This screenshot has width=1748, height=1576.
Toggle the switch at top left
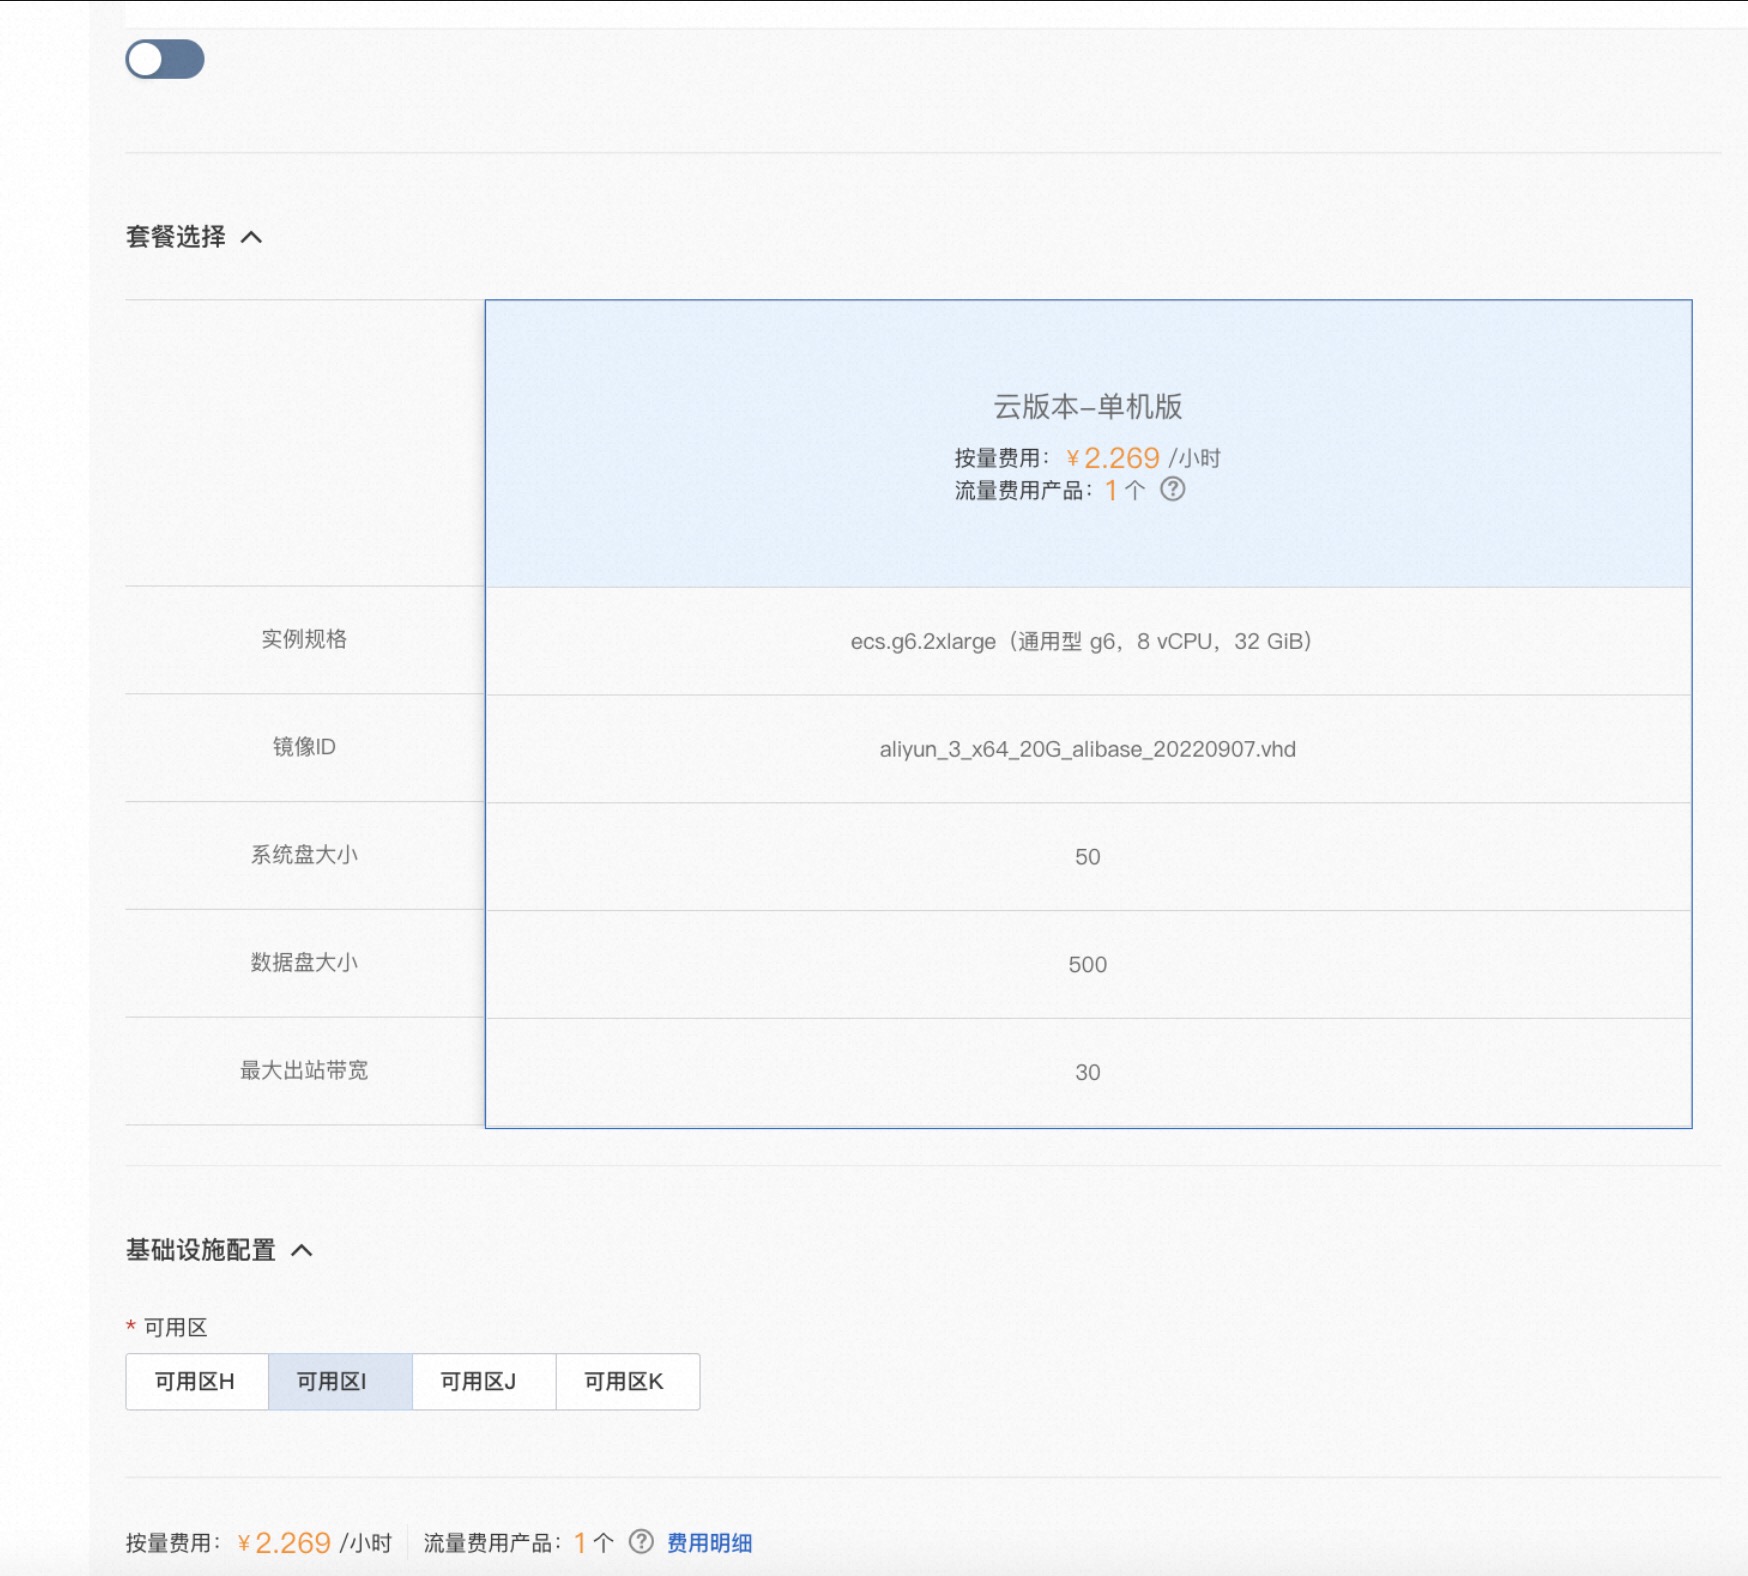coord(165,59)
